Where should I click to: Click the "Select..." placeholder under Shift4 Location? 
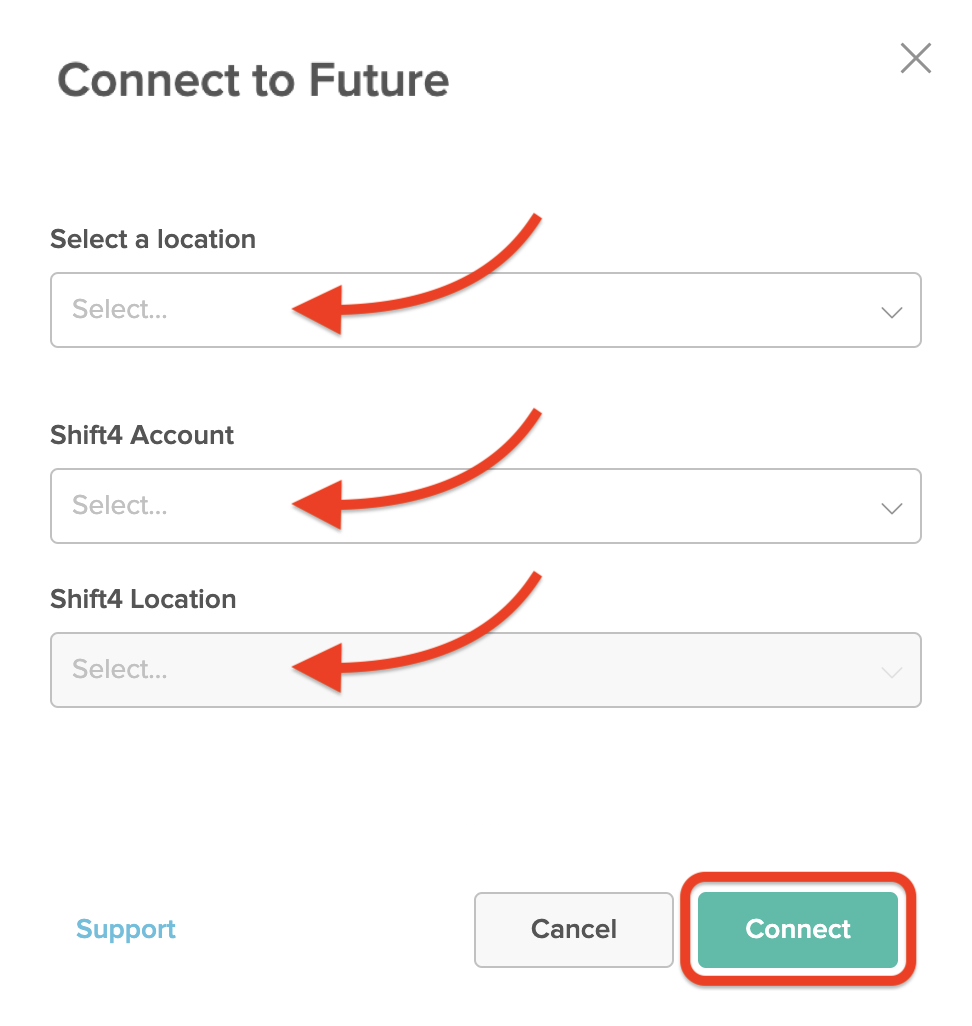(120, 670)
